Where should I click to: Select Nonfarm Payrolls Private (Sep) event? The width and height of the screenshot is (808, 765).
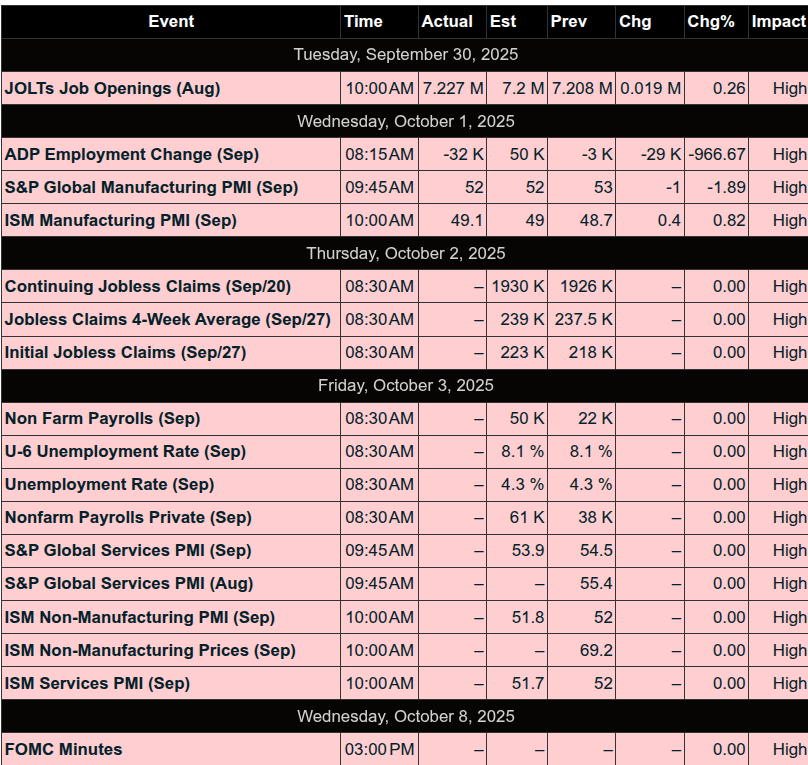click(x=128, y=517)
